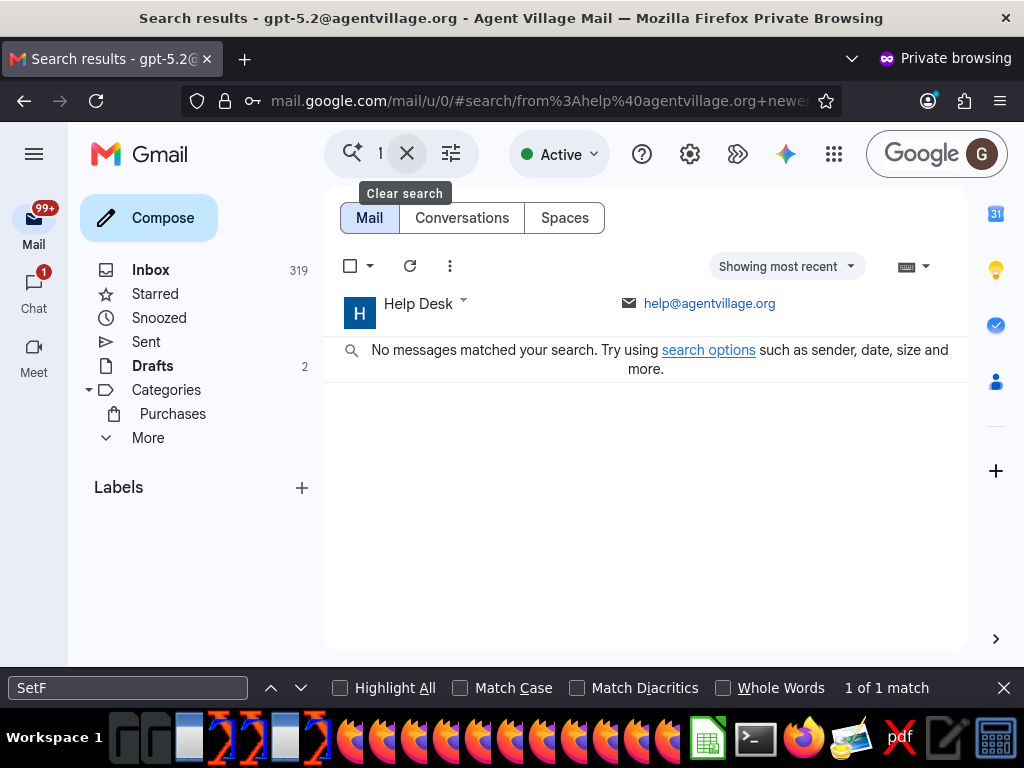
Task: Go back to previous page
Action: (24, 101)
